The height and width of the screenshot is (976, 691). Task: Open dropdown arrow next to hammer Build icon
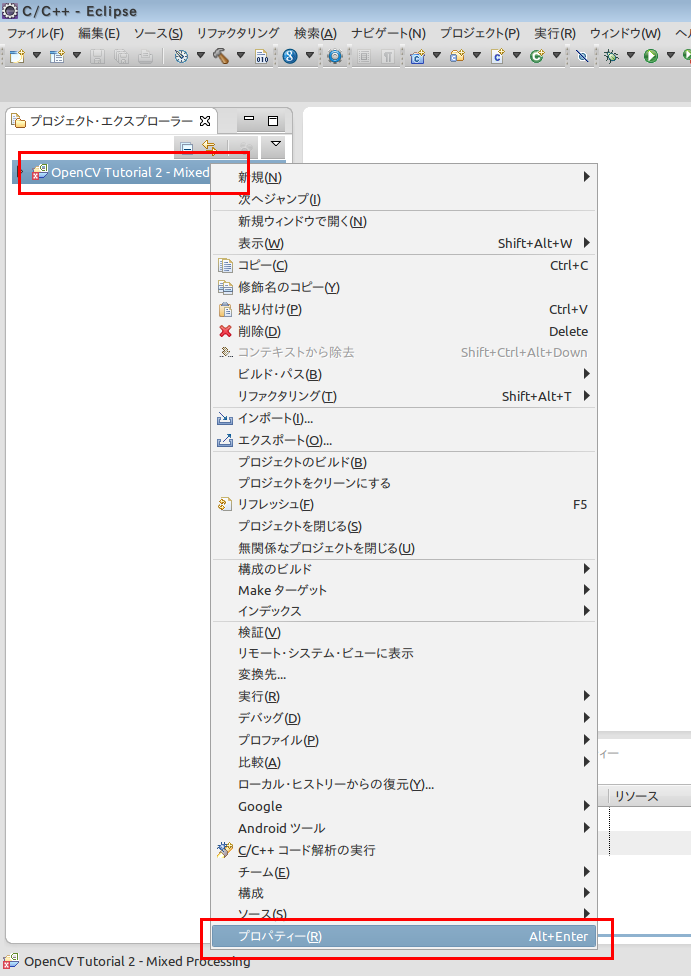[x=239, y=56]
